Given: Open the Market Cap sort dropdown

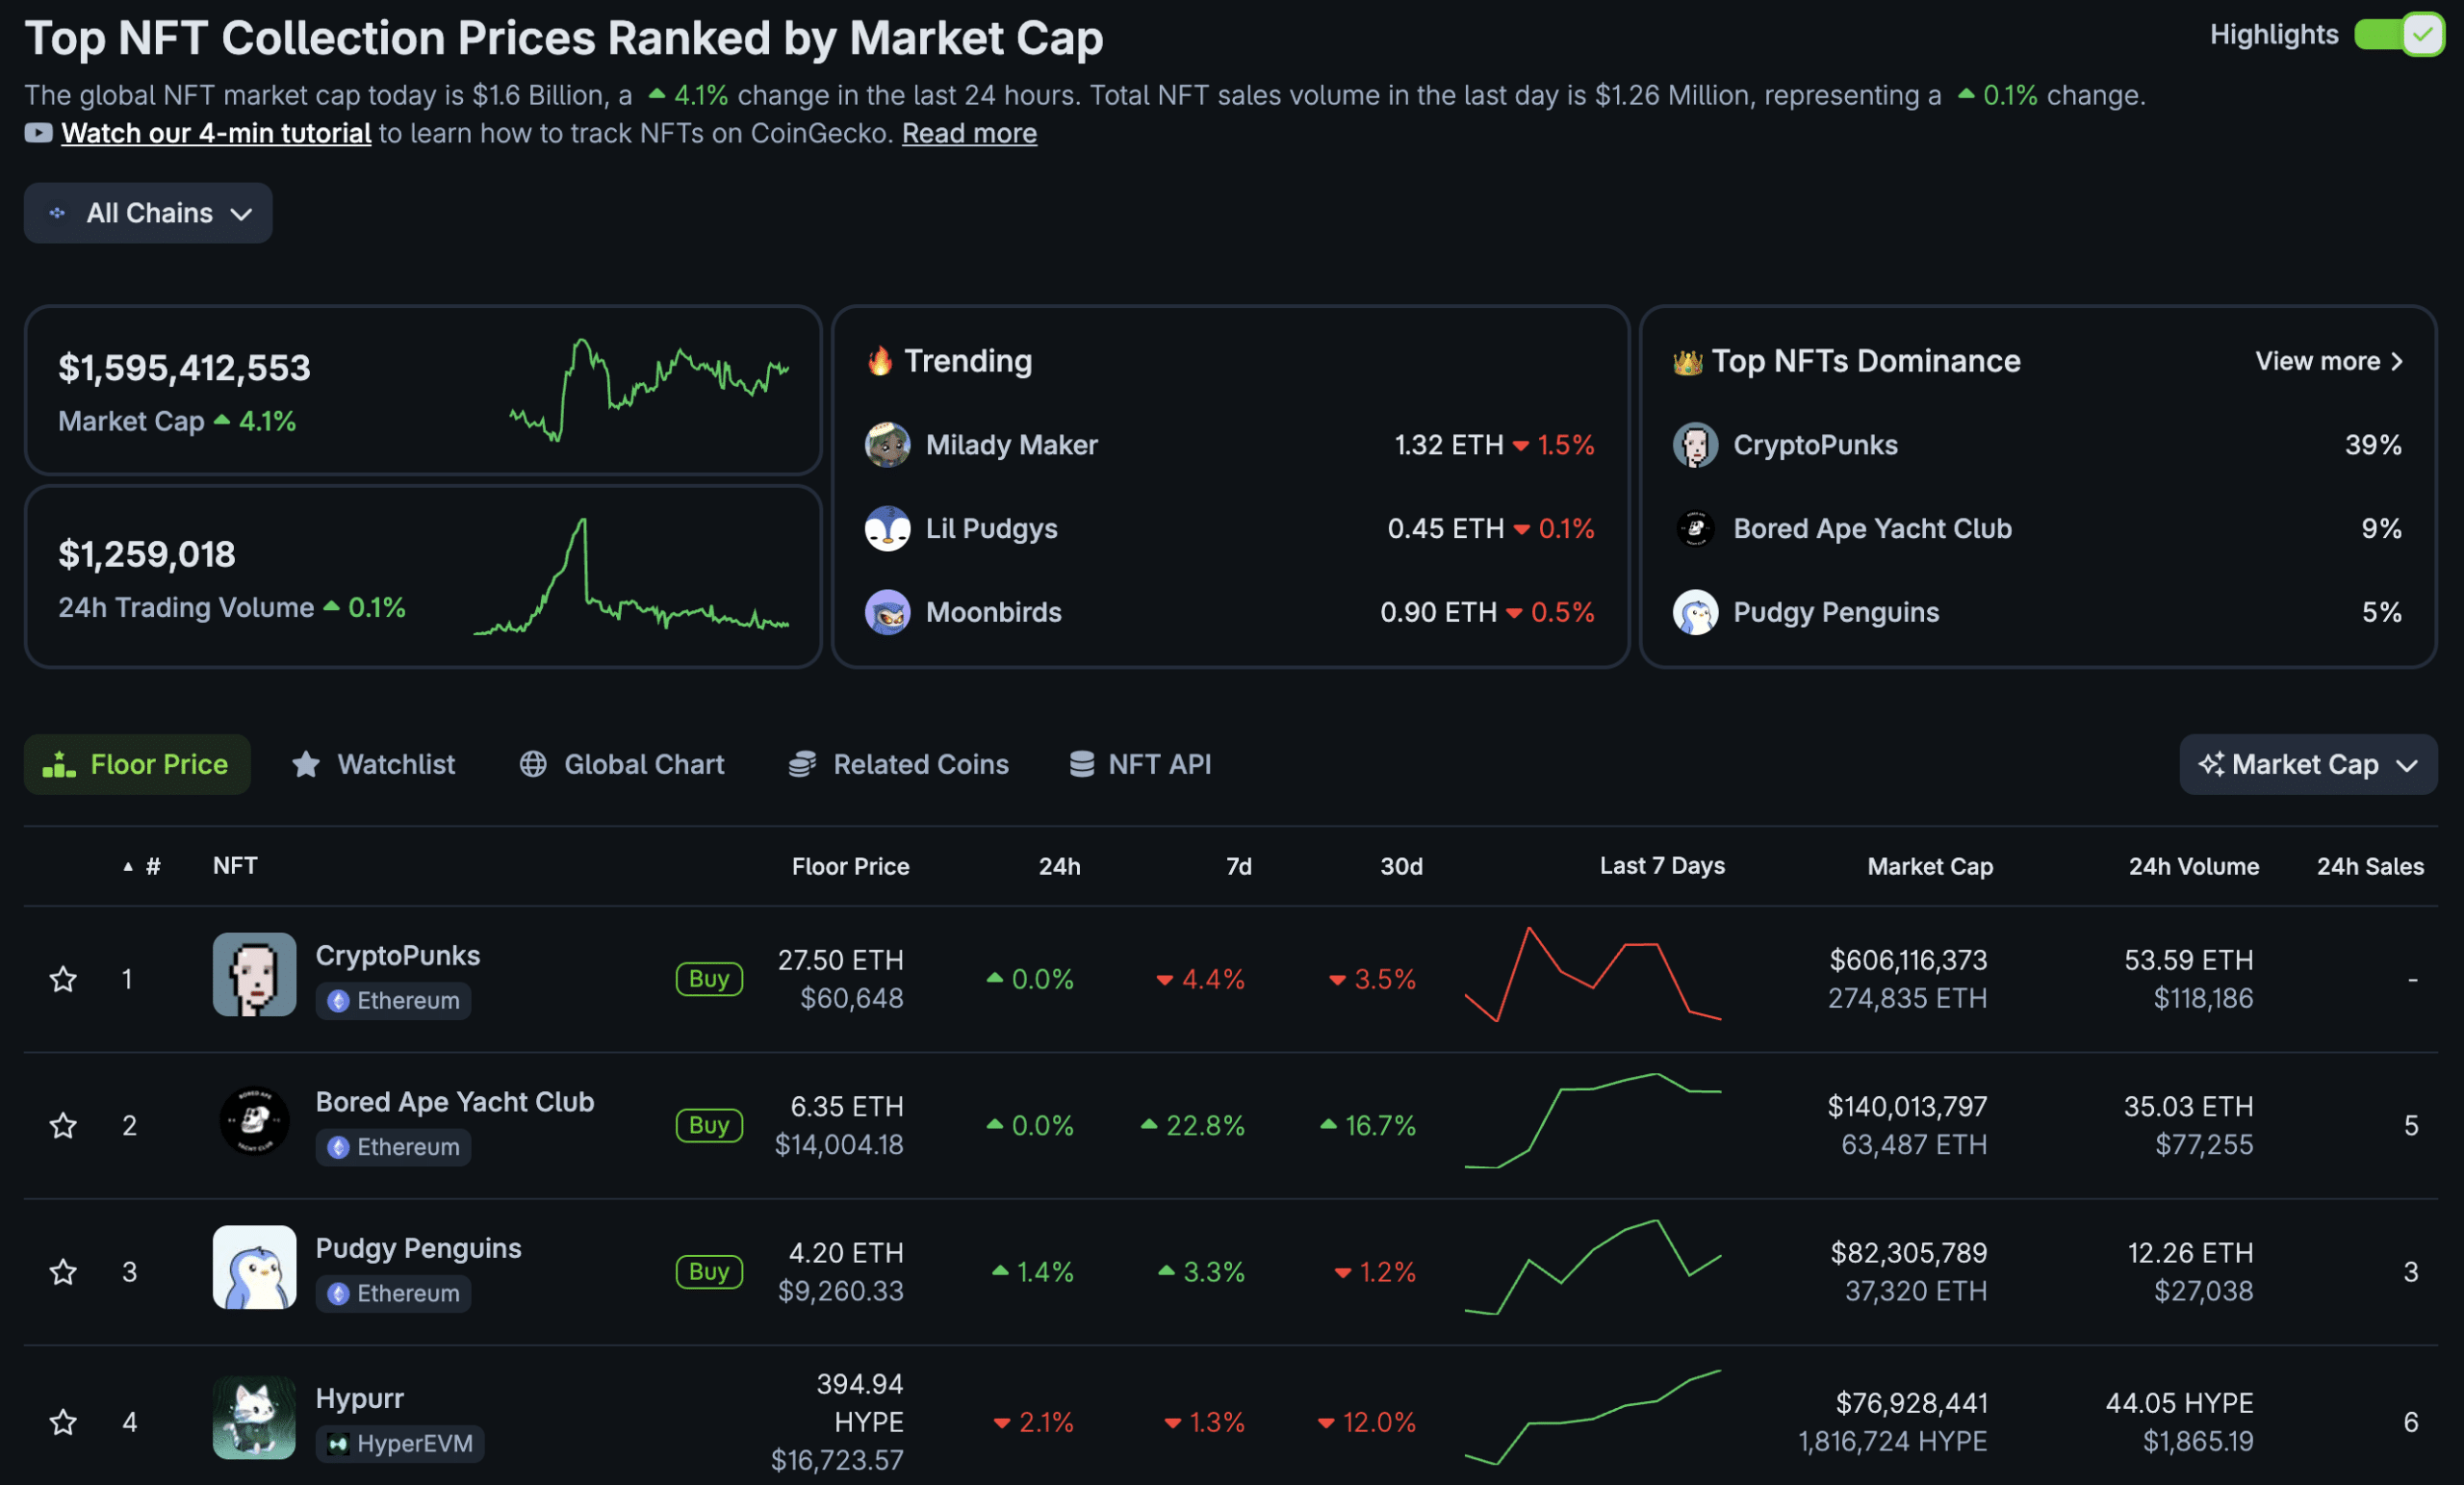Looking at the screenshot, I should [x=2308, y=765].
